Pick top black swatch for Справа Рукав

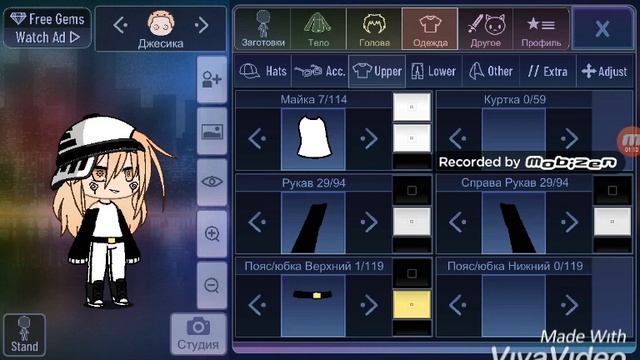pyautogui.click(x=612, y=191)
